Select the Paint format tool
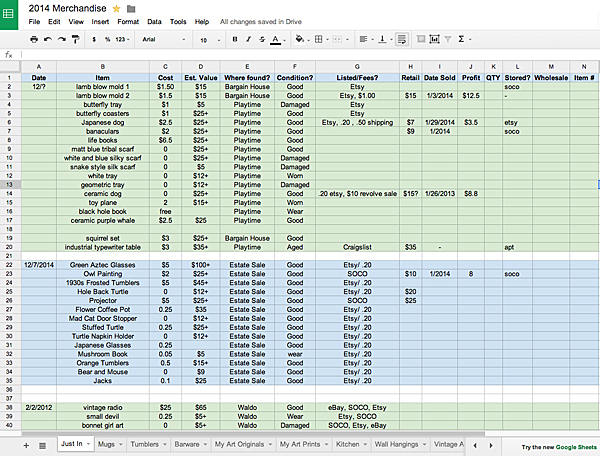 click(75, 39)
